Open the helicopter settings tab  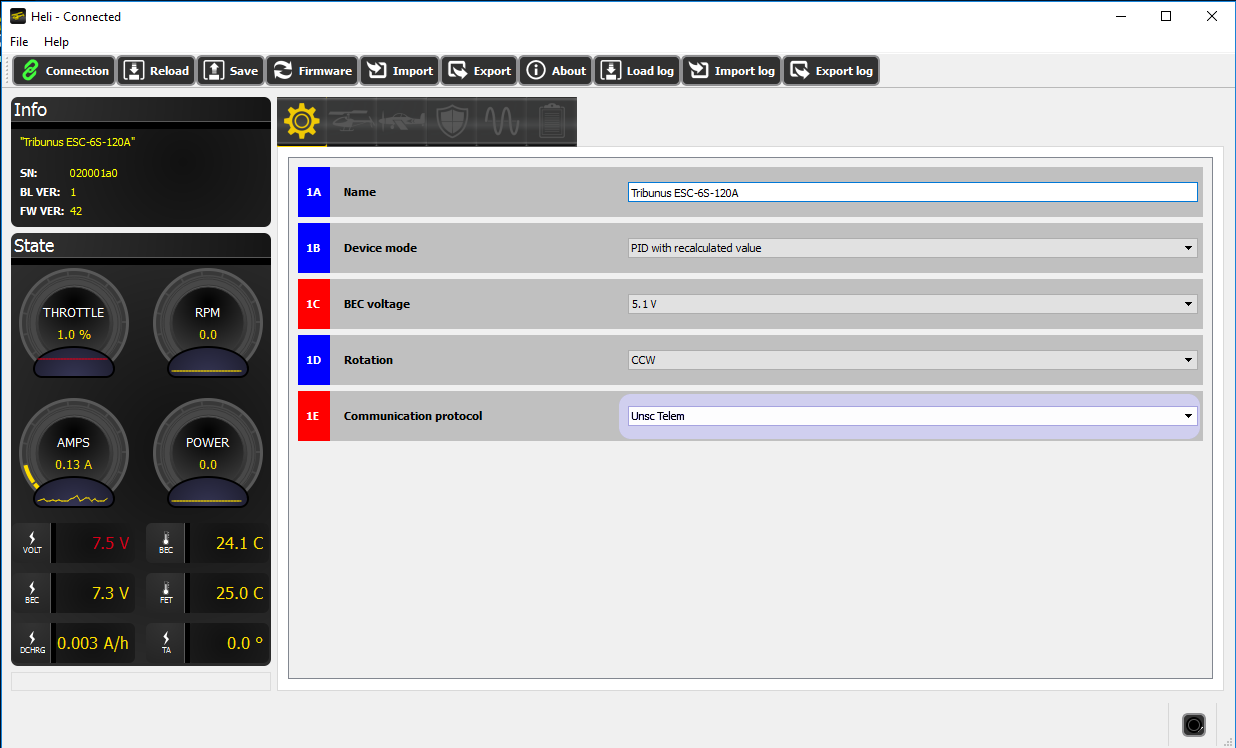[352, 122]
